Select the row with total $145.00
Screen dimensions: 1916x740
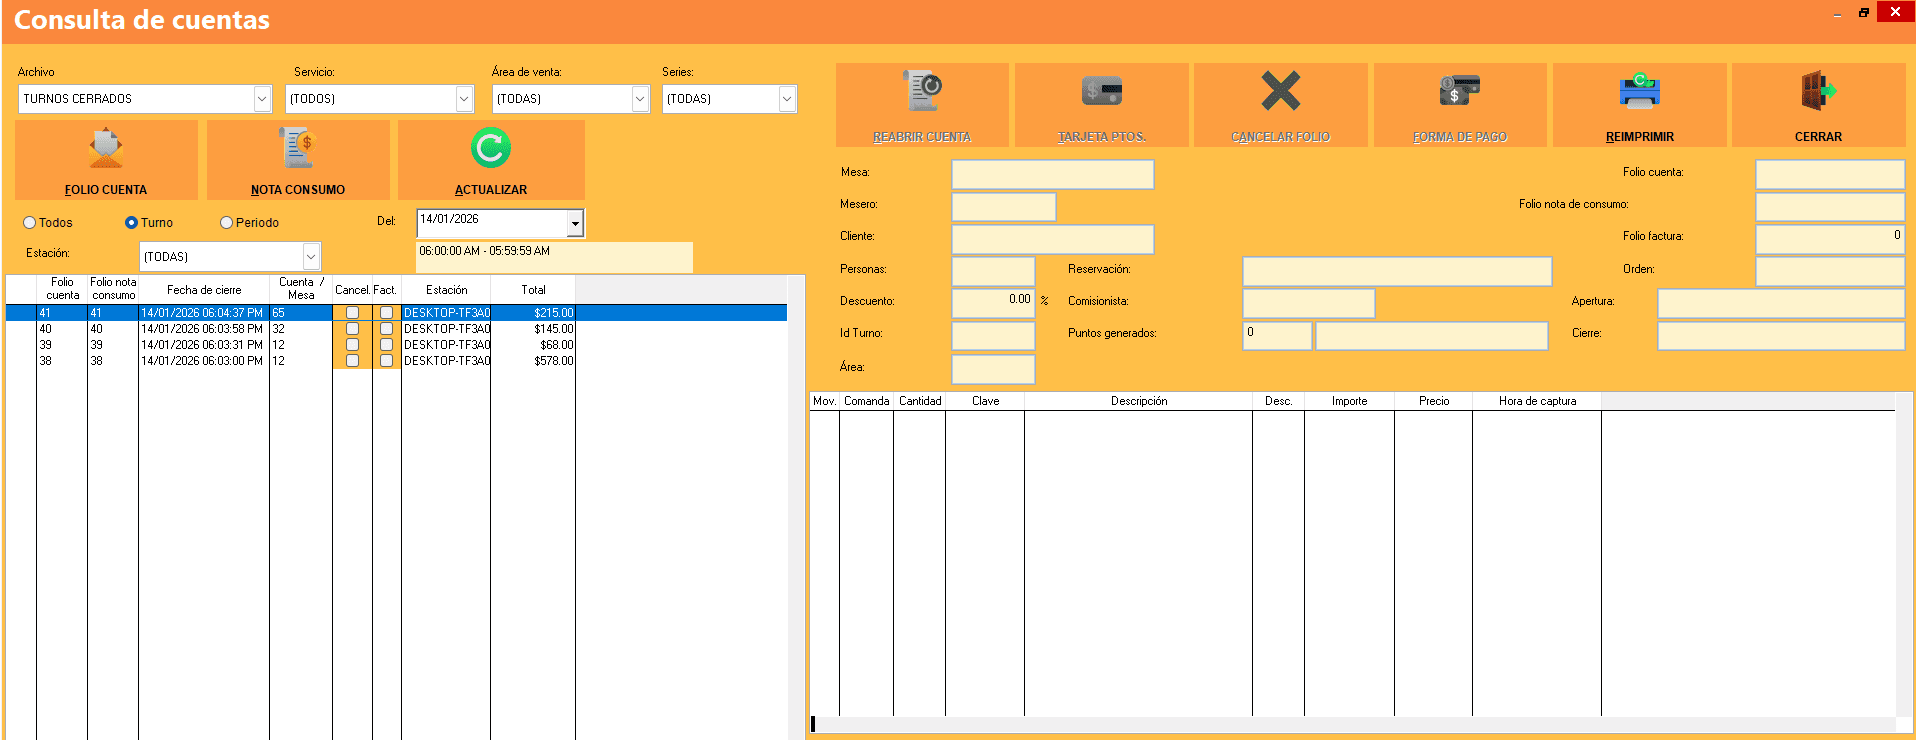[x=396, y=329]
